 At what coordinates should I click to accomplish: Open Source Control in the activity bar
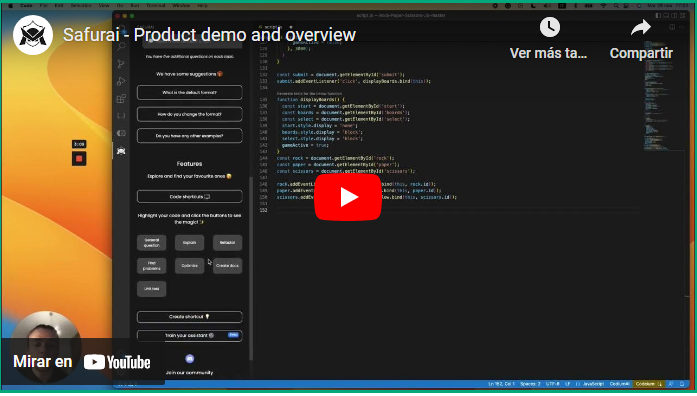pyautogui.click(x=121, y=64)
